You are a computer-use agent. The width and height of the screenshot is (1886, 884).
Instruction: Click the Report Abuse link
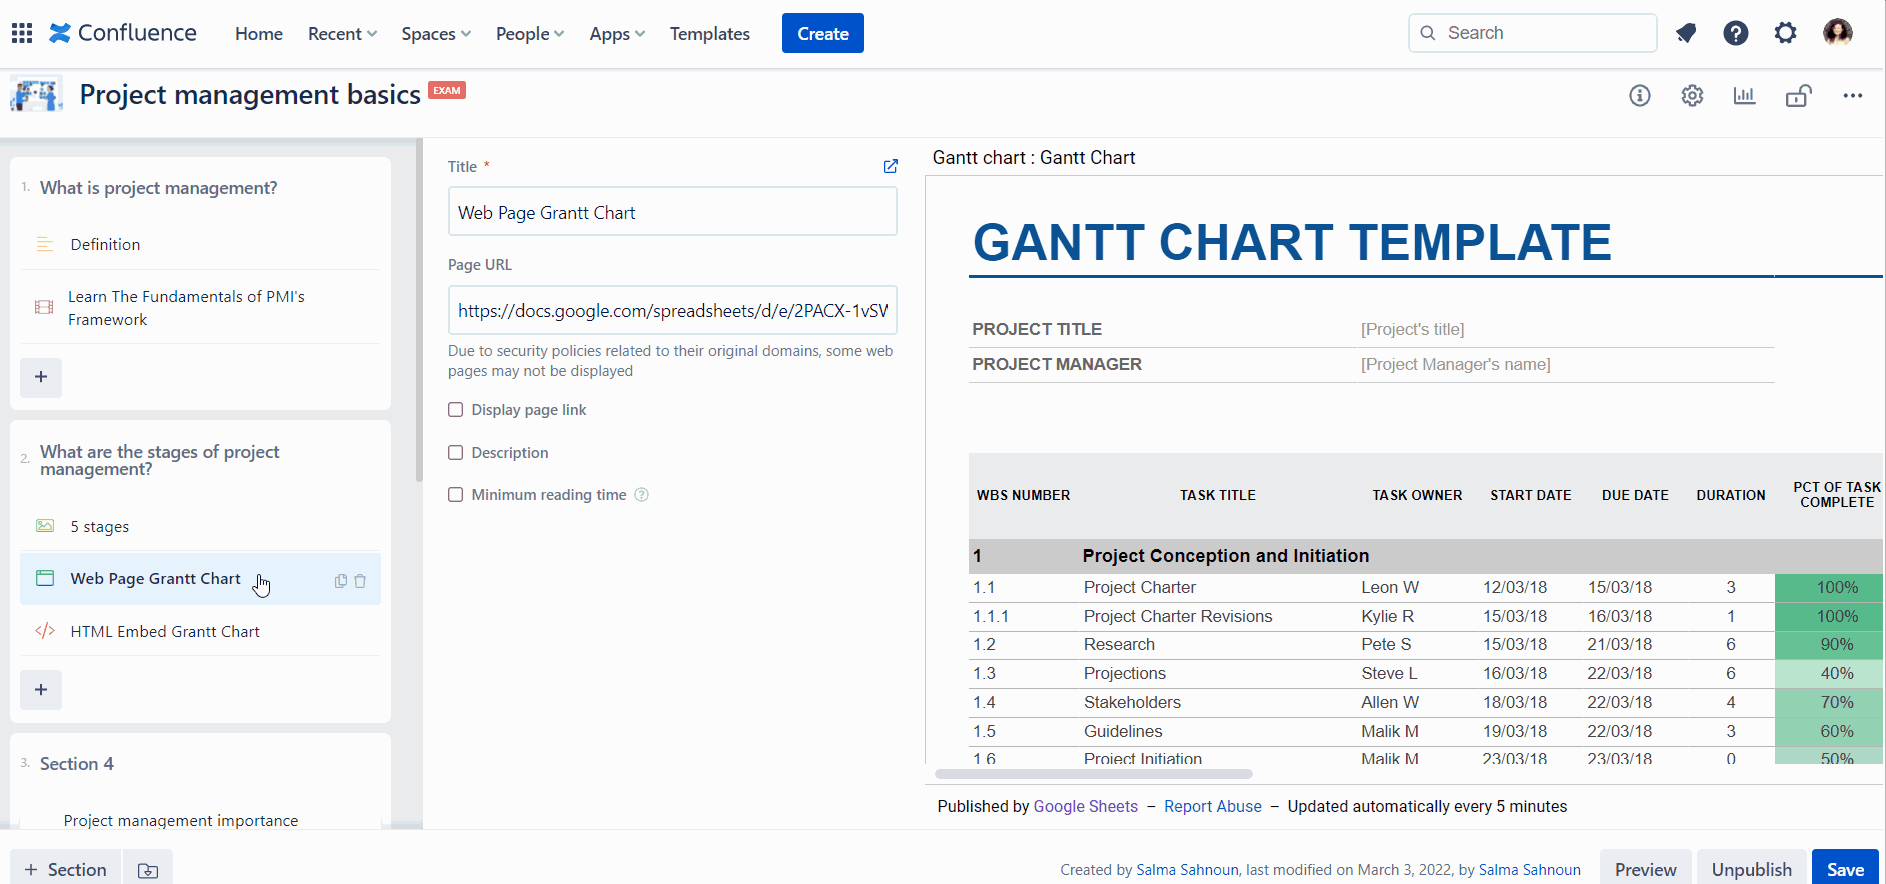1212,807
